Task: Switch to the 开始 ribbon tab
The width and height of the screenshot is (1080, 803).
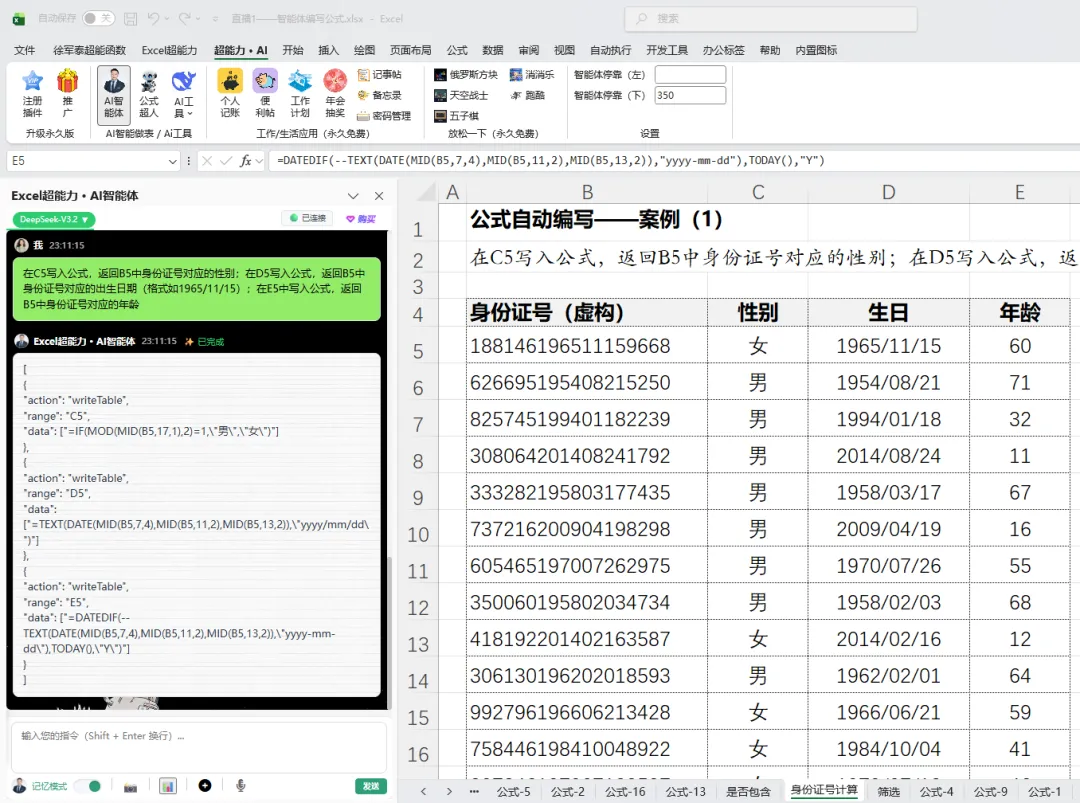Action: click(x=293, y=50)
